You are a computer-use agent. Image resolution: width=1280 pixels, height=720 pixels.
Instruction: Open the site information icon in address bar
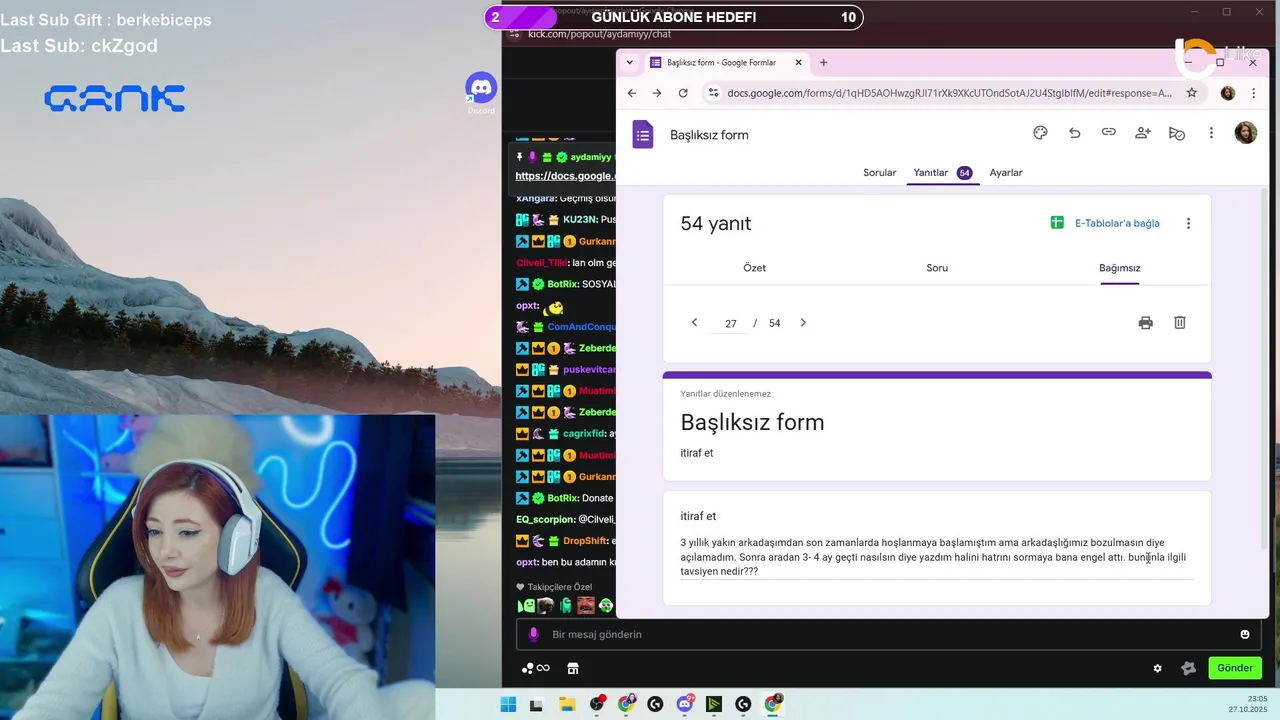coord(713,93)
